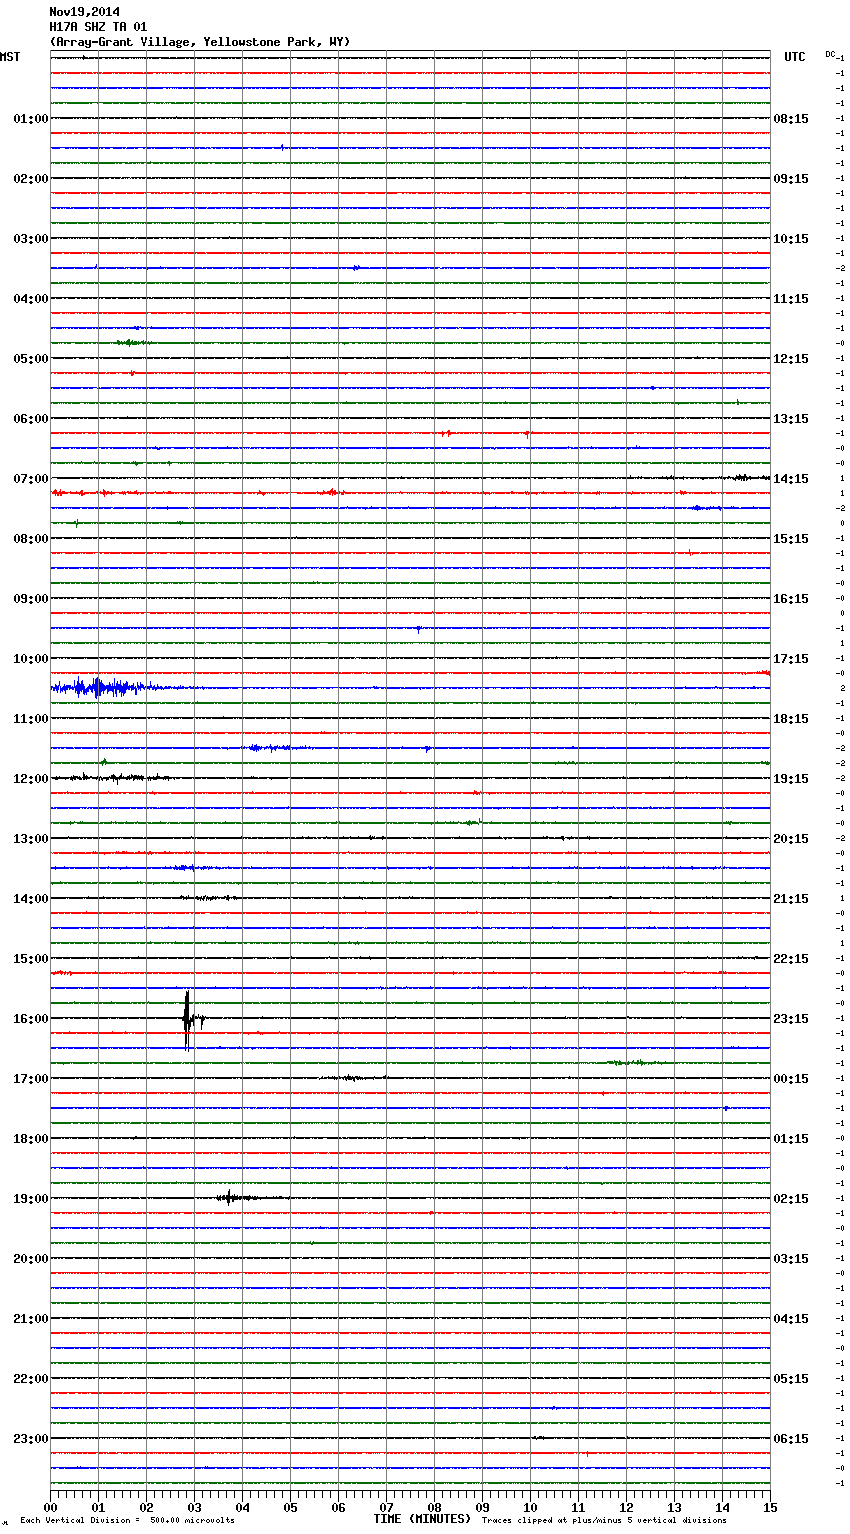Click the 02:15 UTC row label

(x=791, y=1199)
